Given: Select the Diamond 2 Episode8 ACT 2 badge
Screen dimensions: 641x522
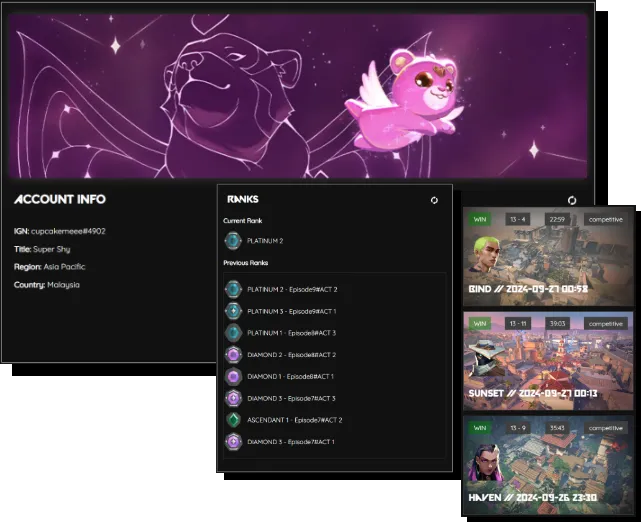Looking at the screenshot, I should pyautogui.click(x=233, y=355).
